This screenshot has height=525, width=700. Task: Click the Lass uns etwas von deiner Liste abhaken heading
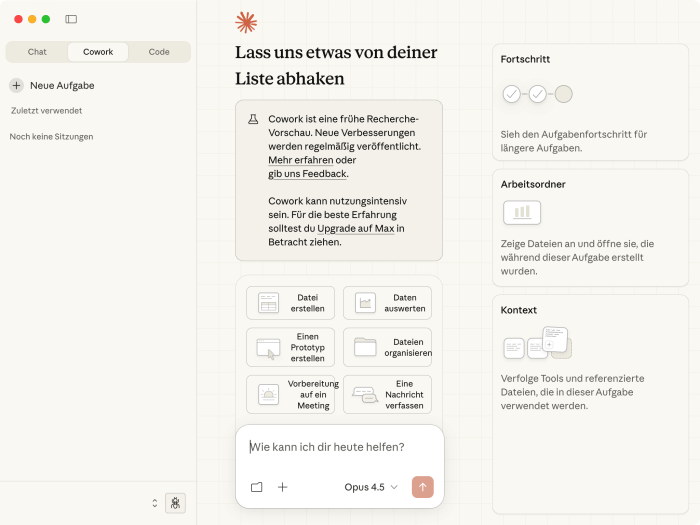pyautogui.click(x=336, y=65)
